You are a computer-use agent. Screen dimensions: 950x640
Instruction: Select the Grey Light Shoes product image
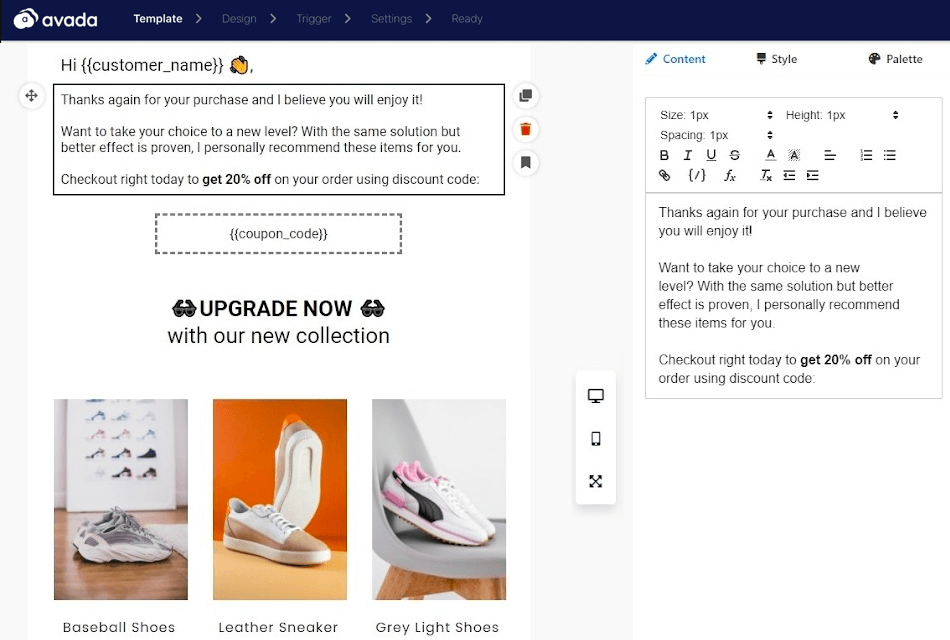click(x=439, y=499)
